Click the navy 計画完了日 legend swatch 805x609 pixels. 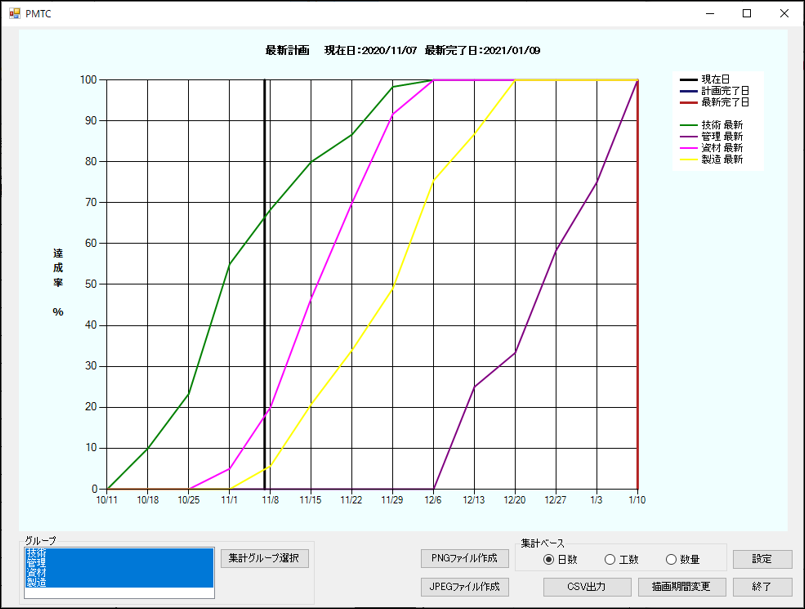[x=688, y=91]
